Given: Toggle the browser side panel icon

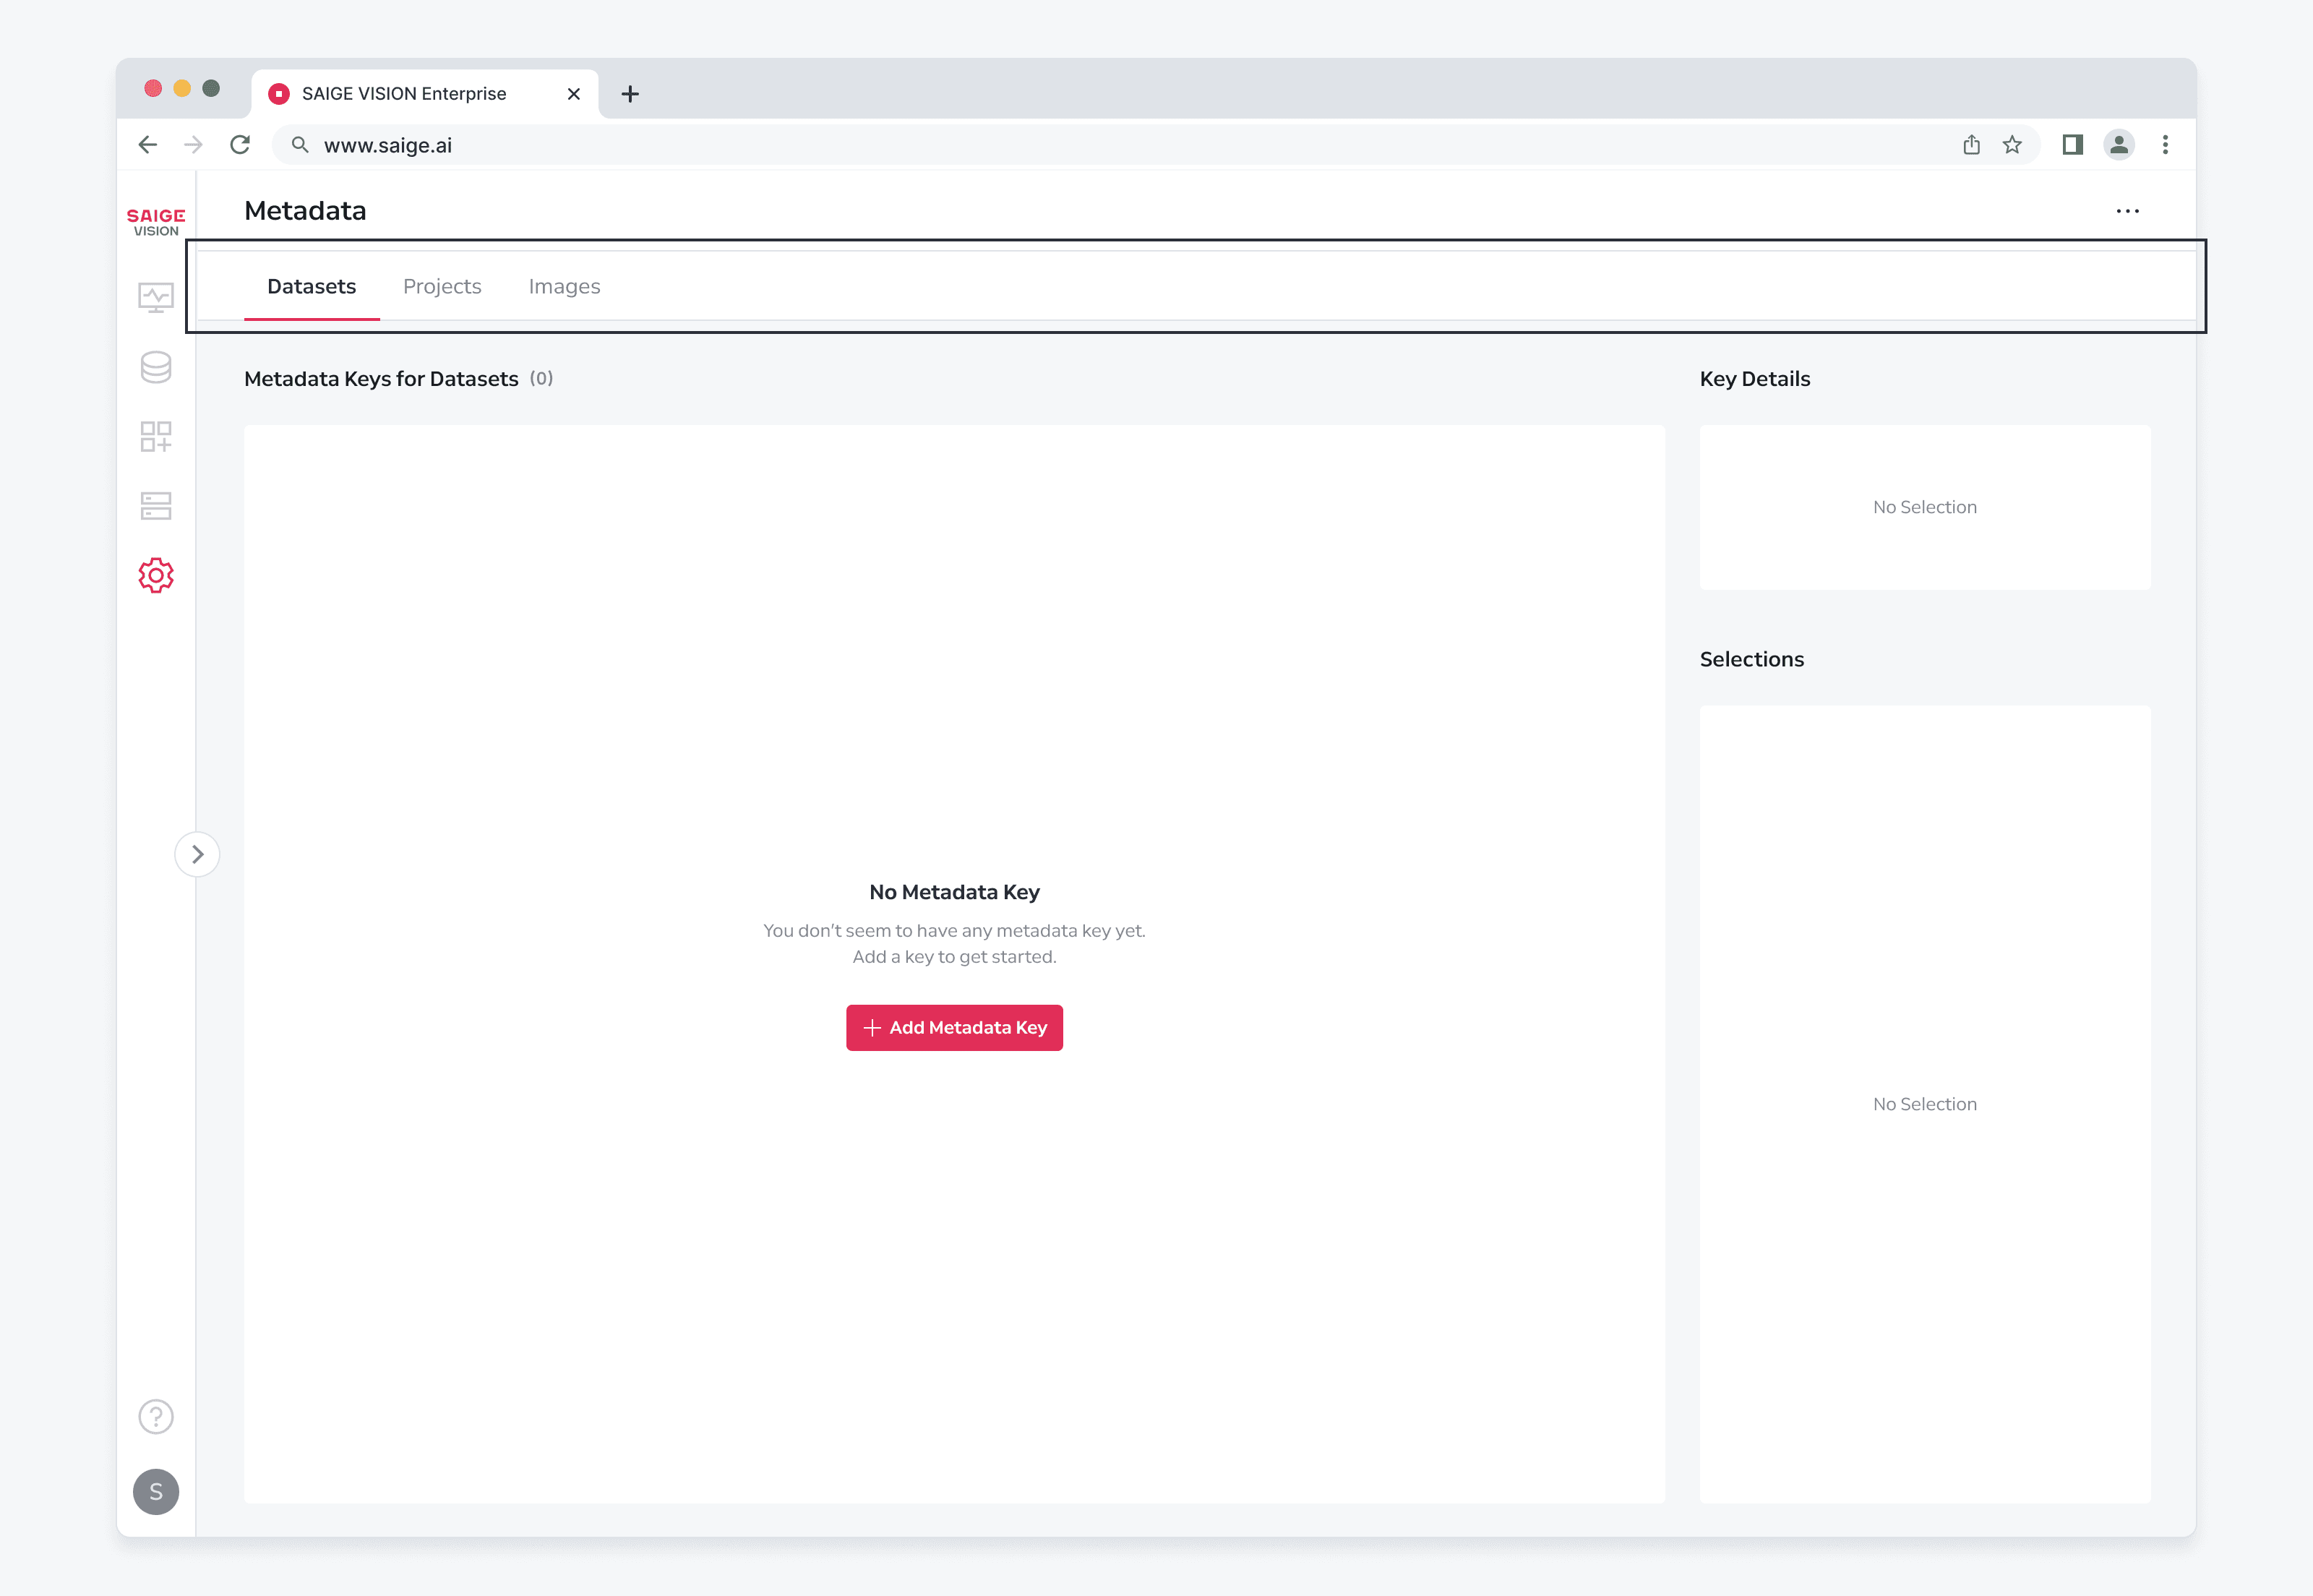Looking at the screenshot, I should (x=2073, y=145).
